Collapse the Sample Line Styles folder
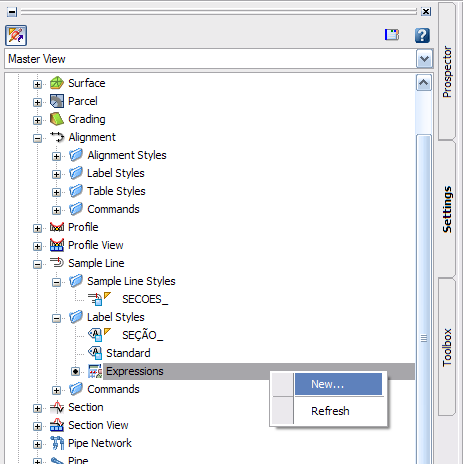 point(57,282)
